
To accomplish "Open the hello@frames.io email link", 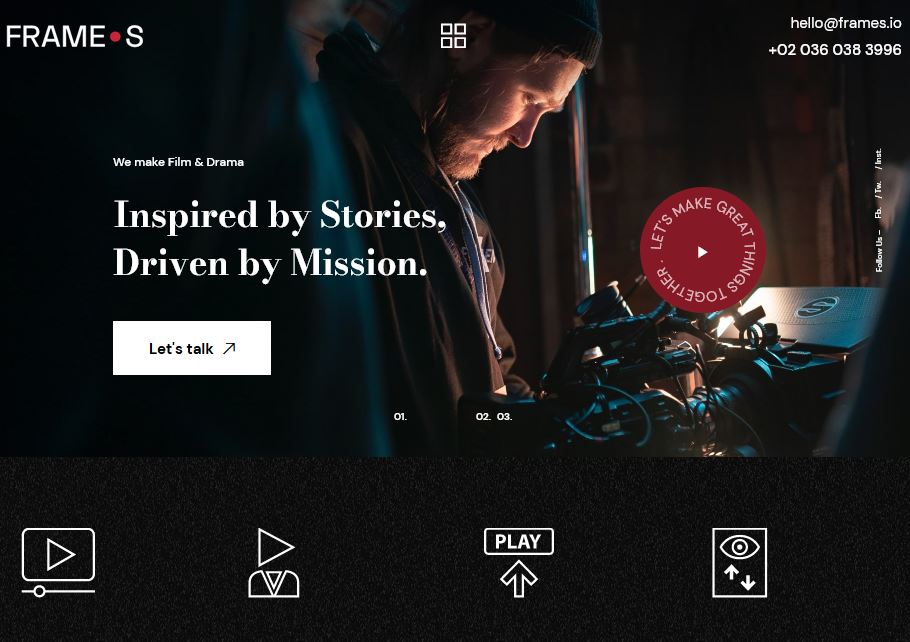I will [x=846, y=23].
